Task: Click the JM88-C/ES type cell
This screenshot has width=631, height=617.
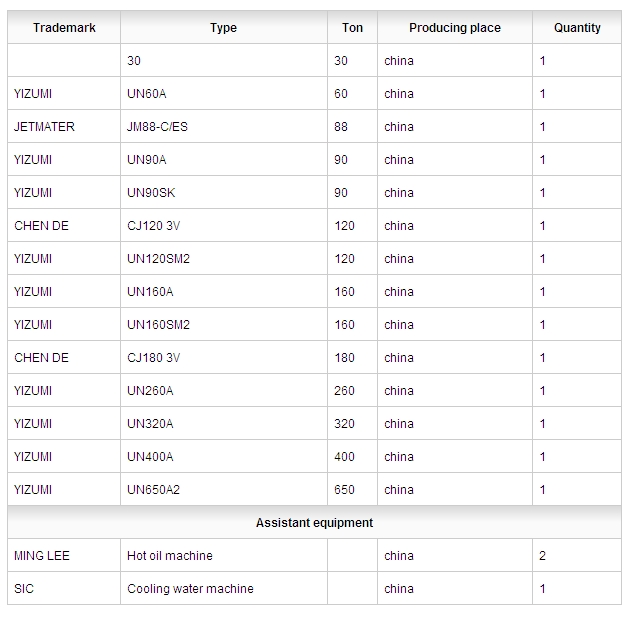Action: pyautogui.click(x=224, y=126)
